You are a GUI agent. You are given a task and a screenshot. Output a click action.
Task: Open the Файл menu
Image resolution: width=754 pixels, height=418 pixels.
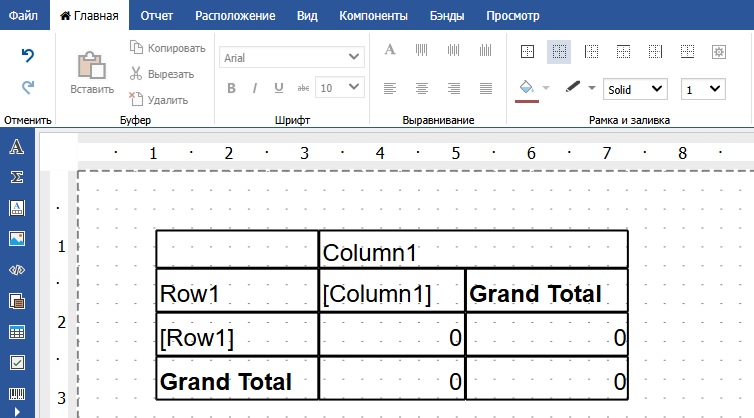click(23, 16)
